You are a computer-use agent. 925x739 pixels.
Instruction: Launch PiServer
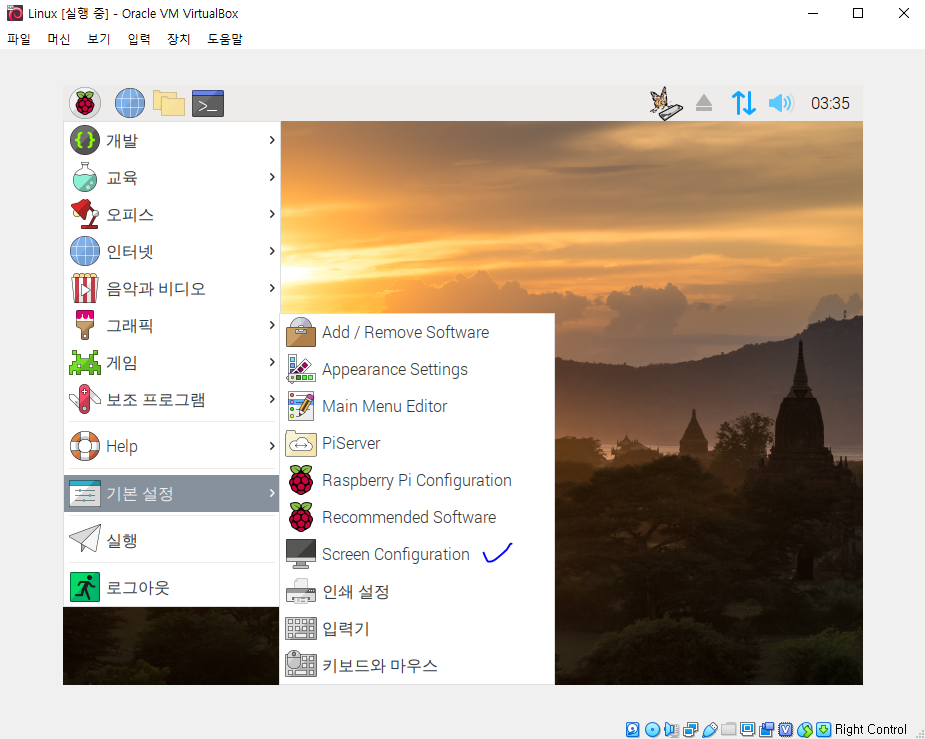coord(417,444)
